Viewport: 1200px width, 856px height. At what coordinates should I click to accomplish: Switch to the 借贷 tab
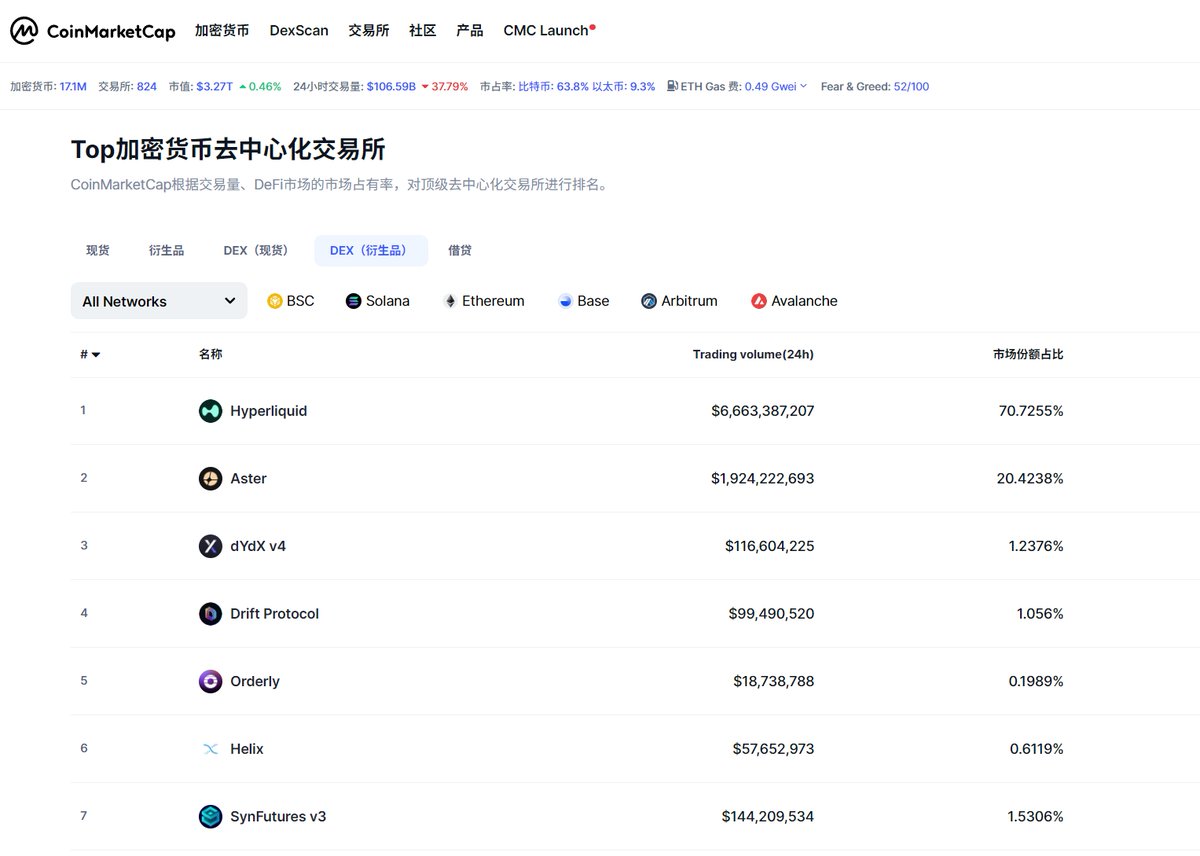(460, 251)
